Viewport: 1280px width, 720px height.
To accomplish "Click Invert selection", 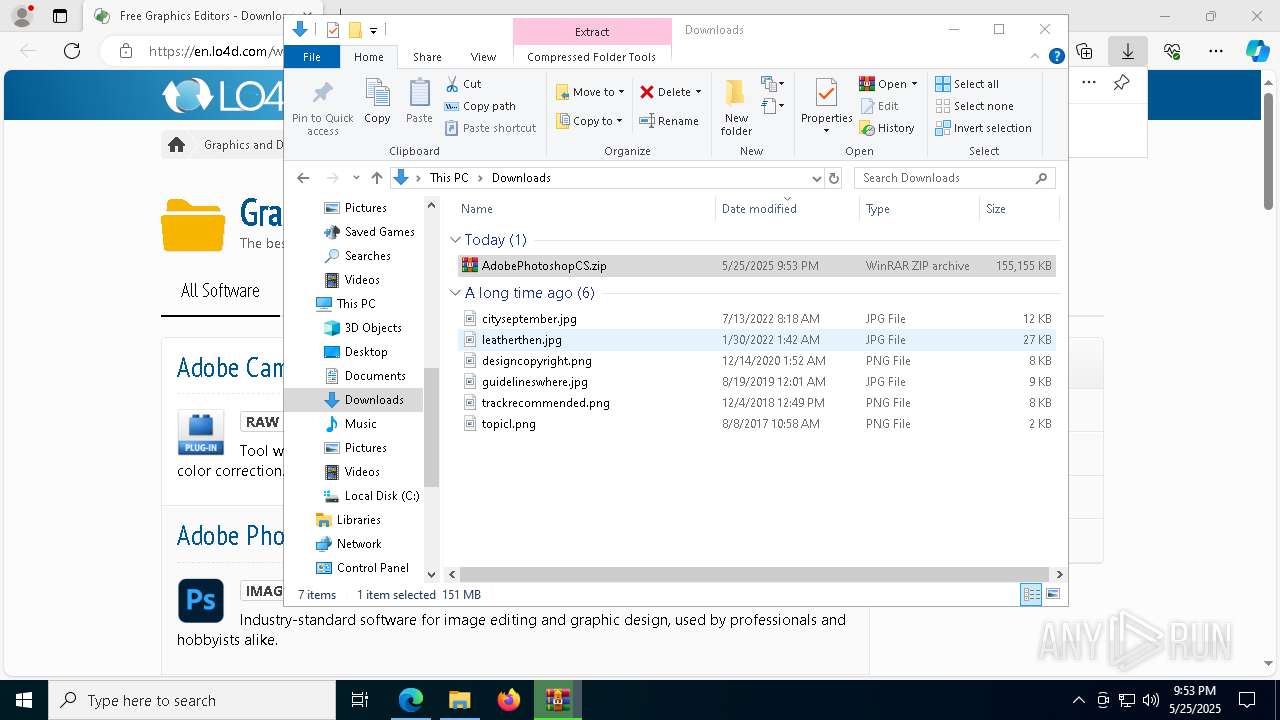I will click(983, 128).
